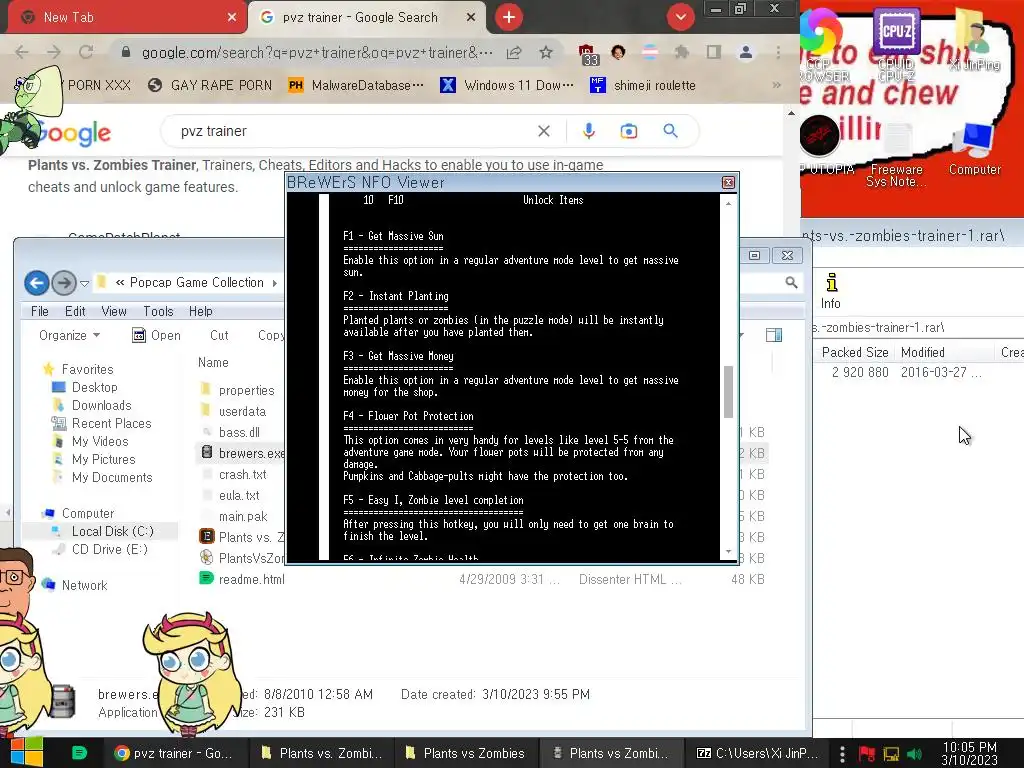Expand Popcap Game Collection breadcrumb arrow
The height and width of the screenshot is (768, 1024).
(274, 283)
